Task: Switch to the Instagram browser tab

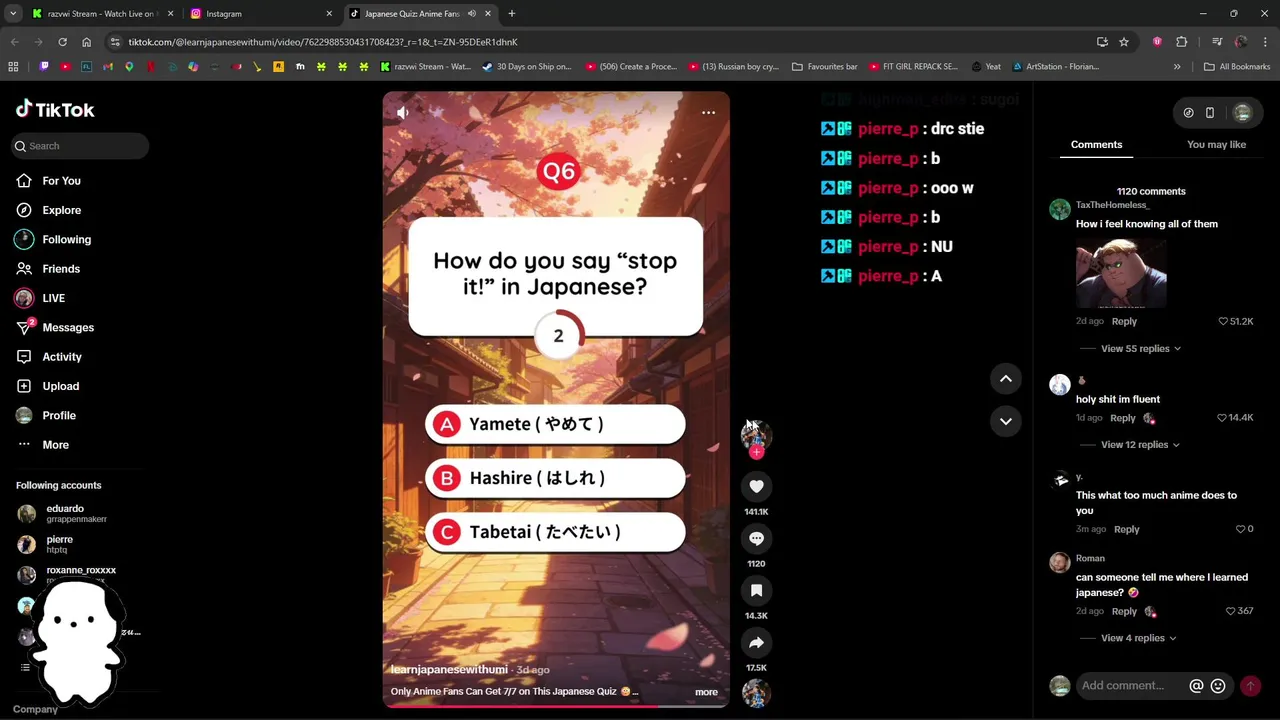Action: point(263,14)
